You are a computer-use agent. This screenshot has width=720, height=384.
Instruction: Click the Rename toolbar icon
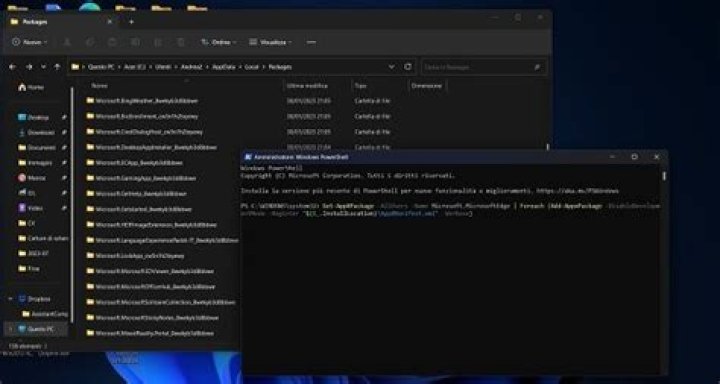tap(135, 42)
